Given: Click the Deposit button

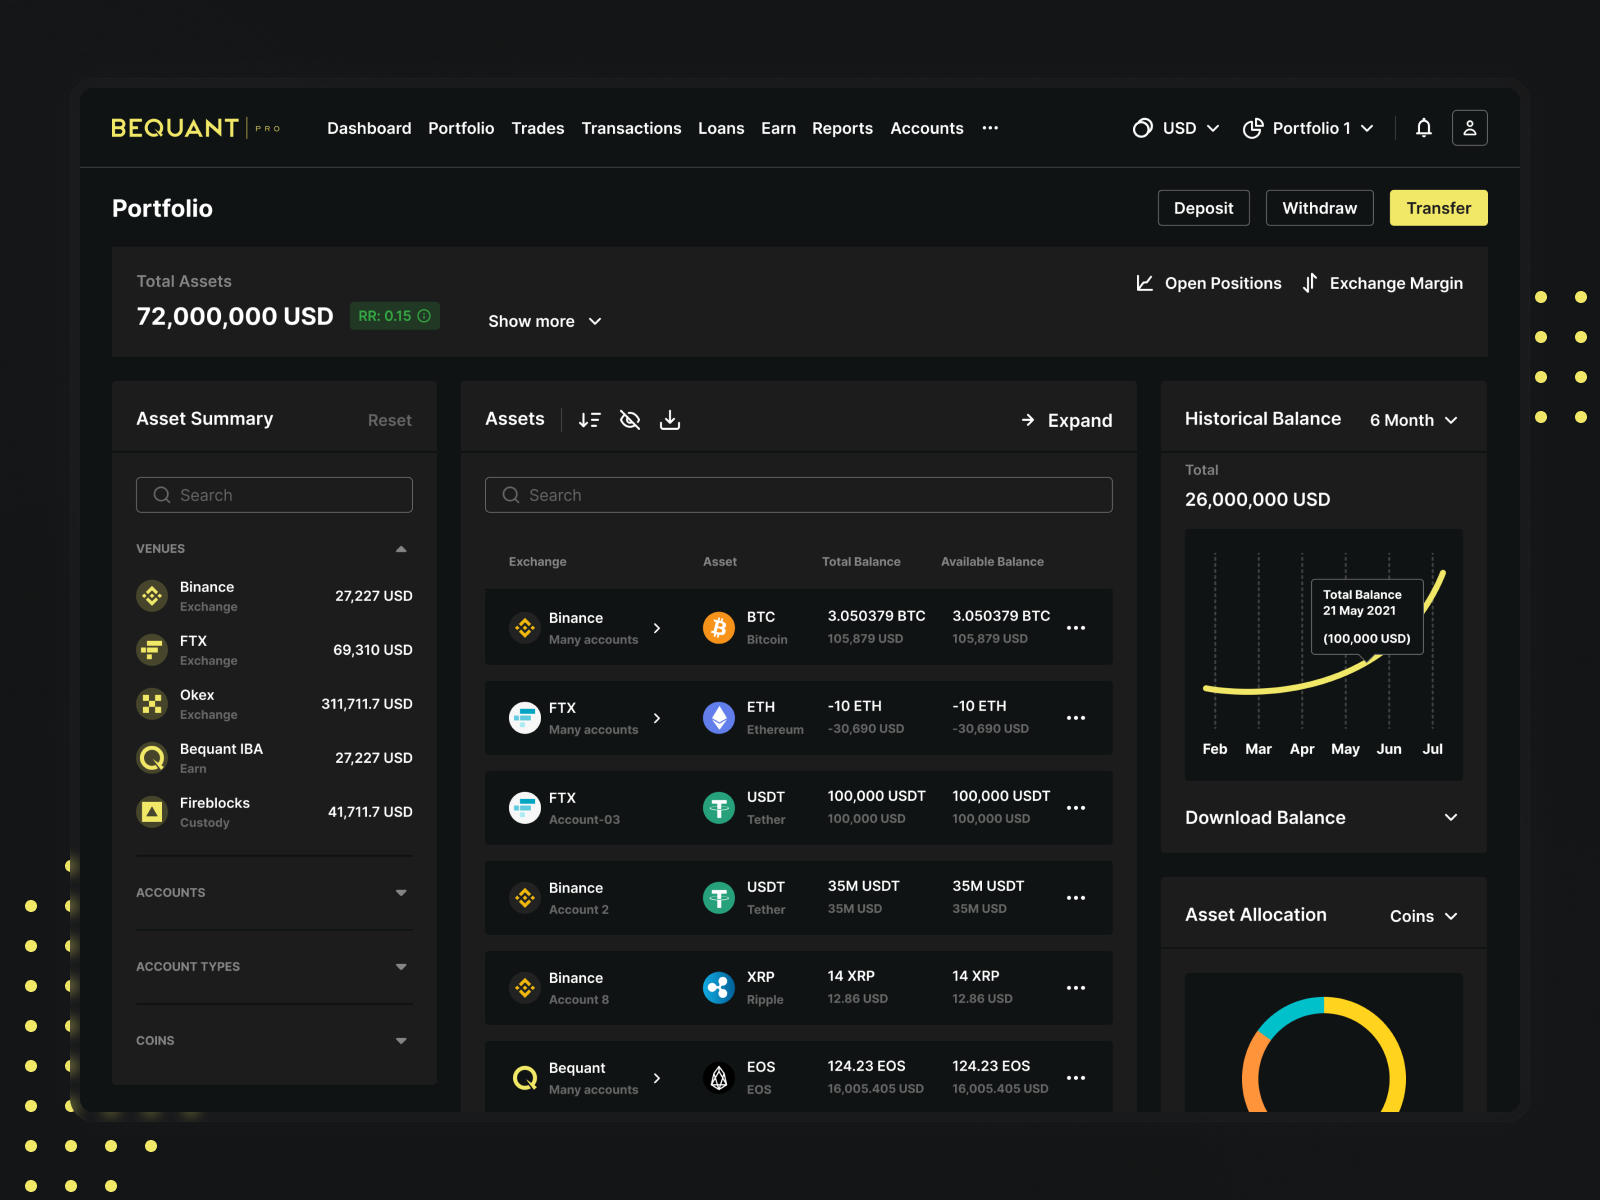Looking at the screenshot, I should 1204,208.
